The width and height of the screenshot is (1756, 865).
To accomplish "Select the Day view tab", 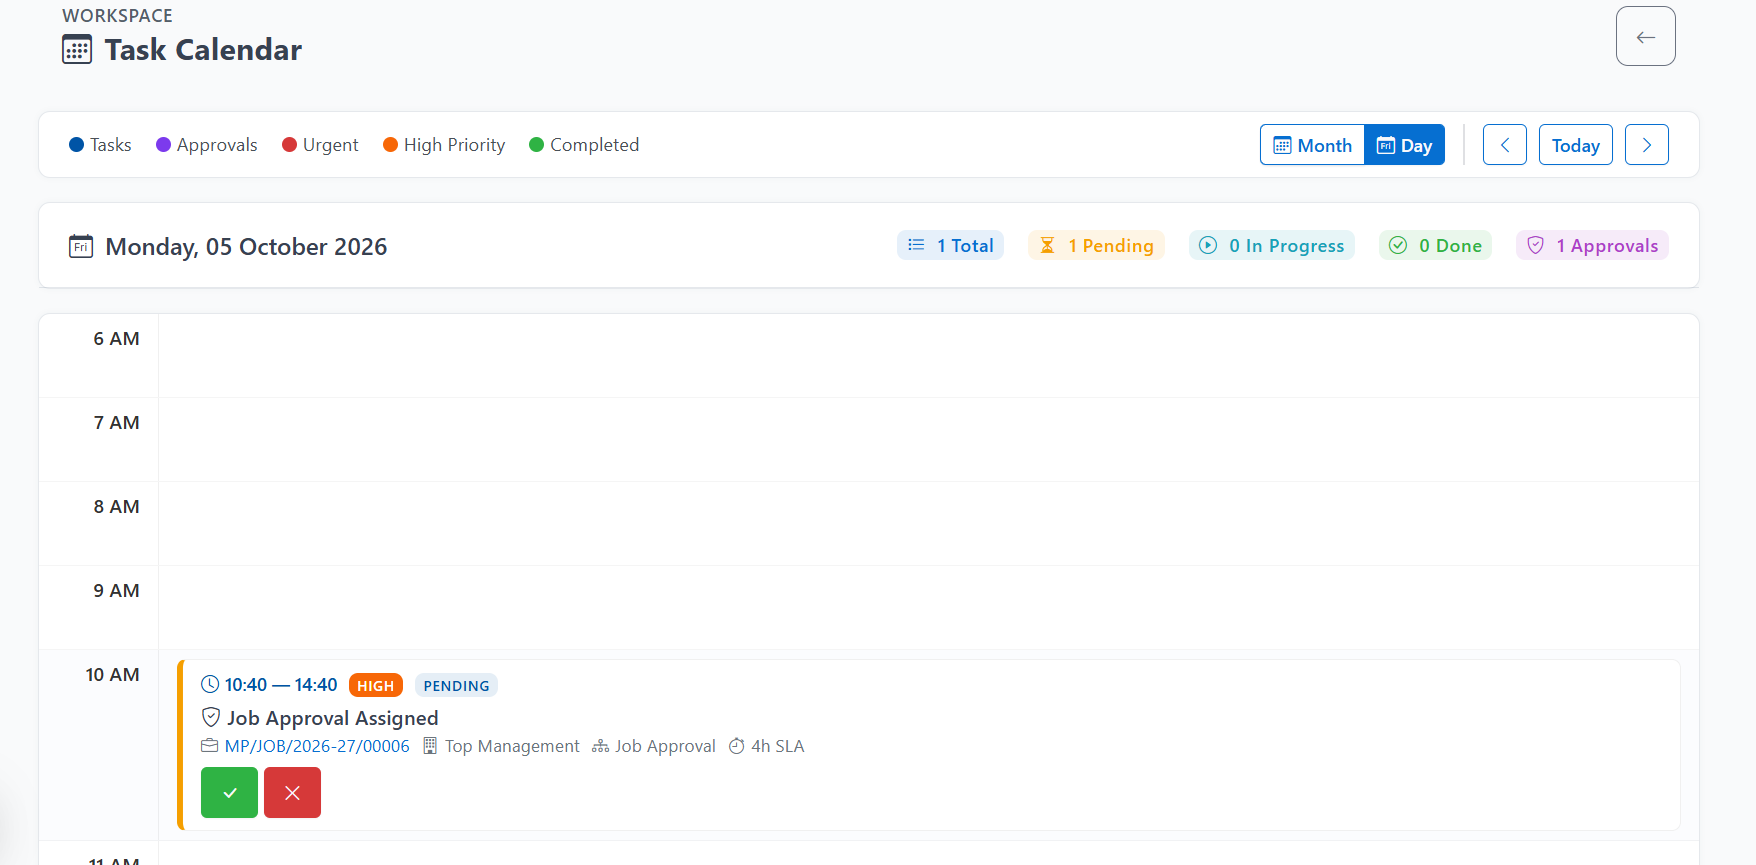I will 1404,145.
